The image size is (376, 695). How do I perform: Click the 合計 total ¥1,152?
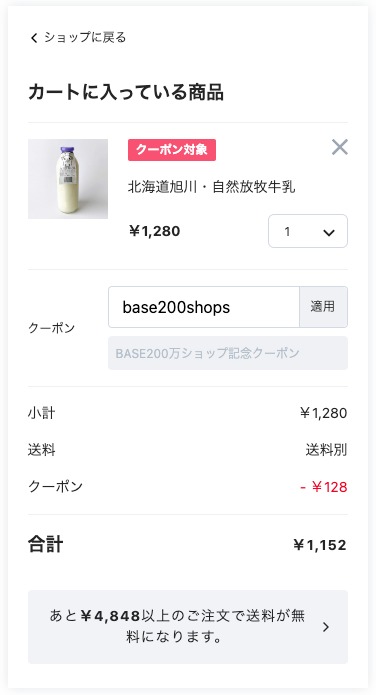pyautogui.click(x=320, y=545)
